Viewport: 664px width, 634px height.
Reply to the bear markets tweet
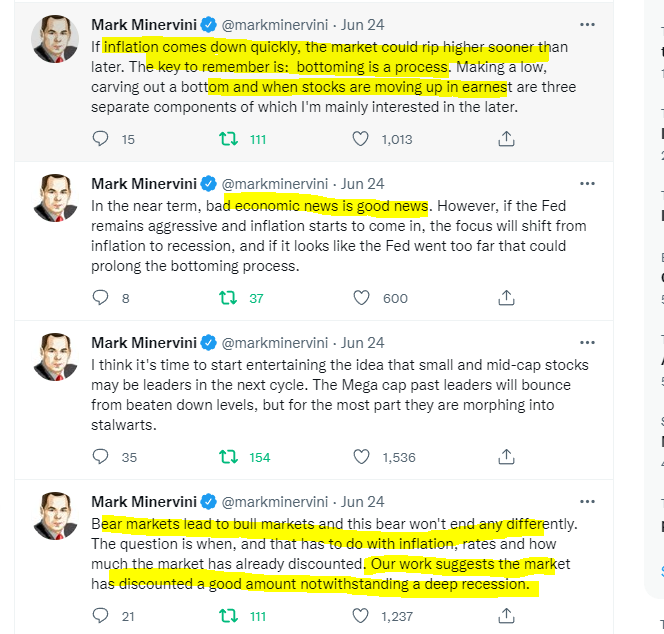100,616
